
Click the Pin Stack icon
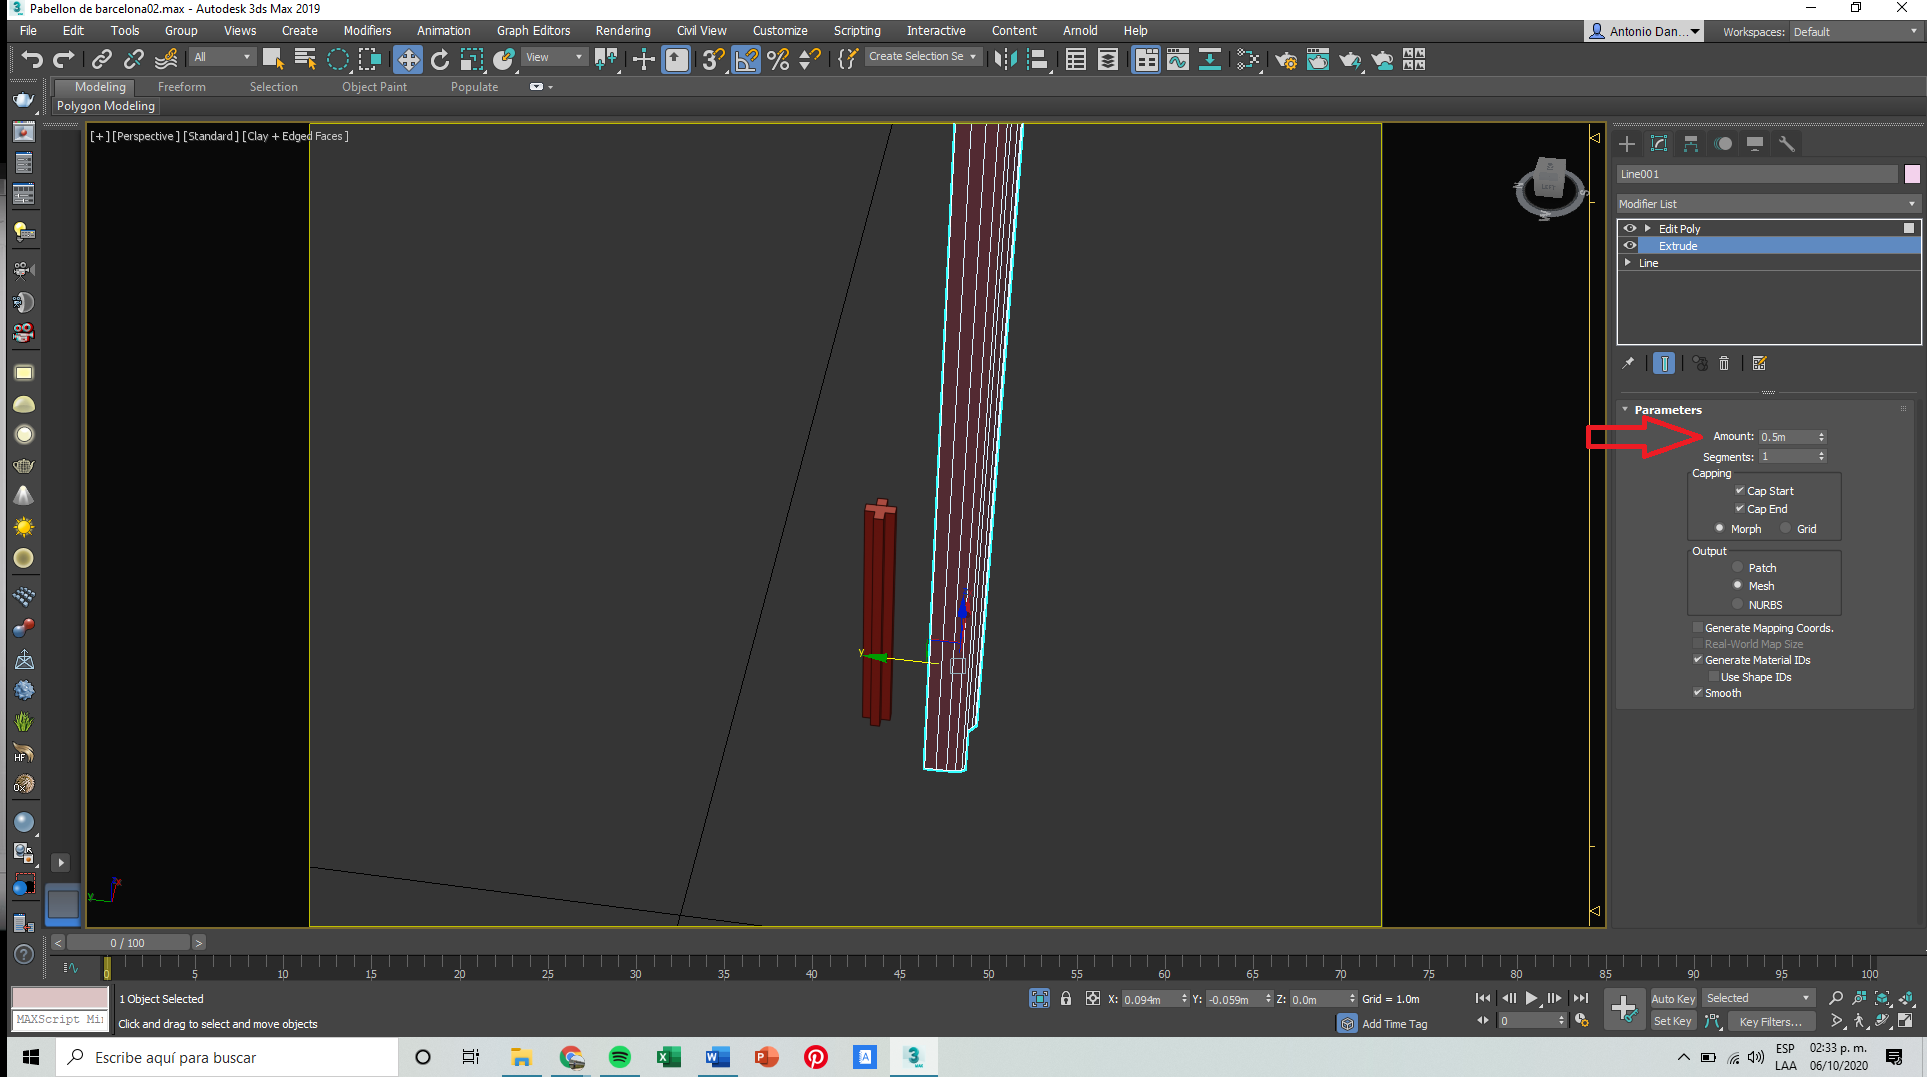click(x=1628, y=363)
